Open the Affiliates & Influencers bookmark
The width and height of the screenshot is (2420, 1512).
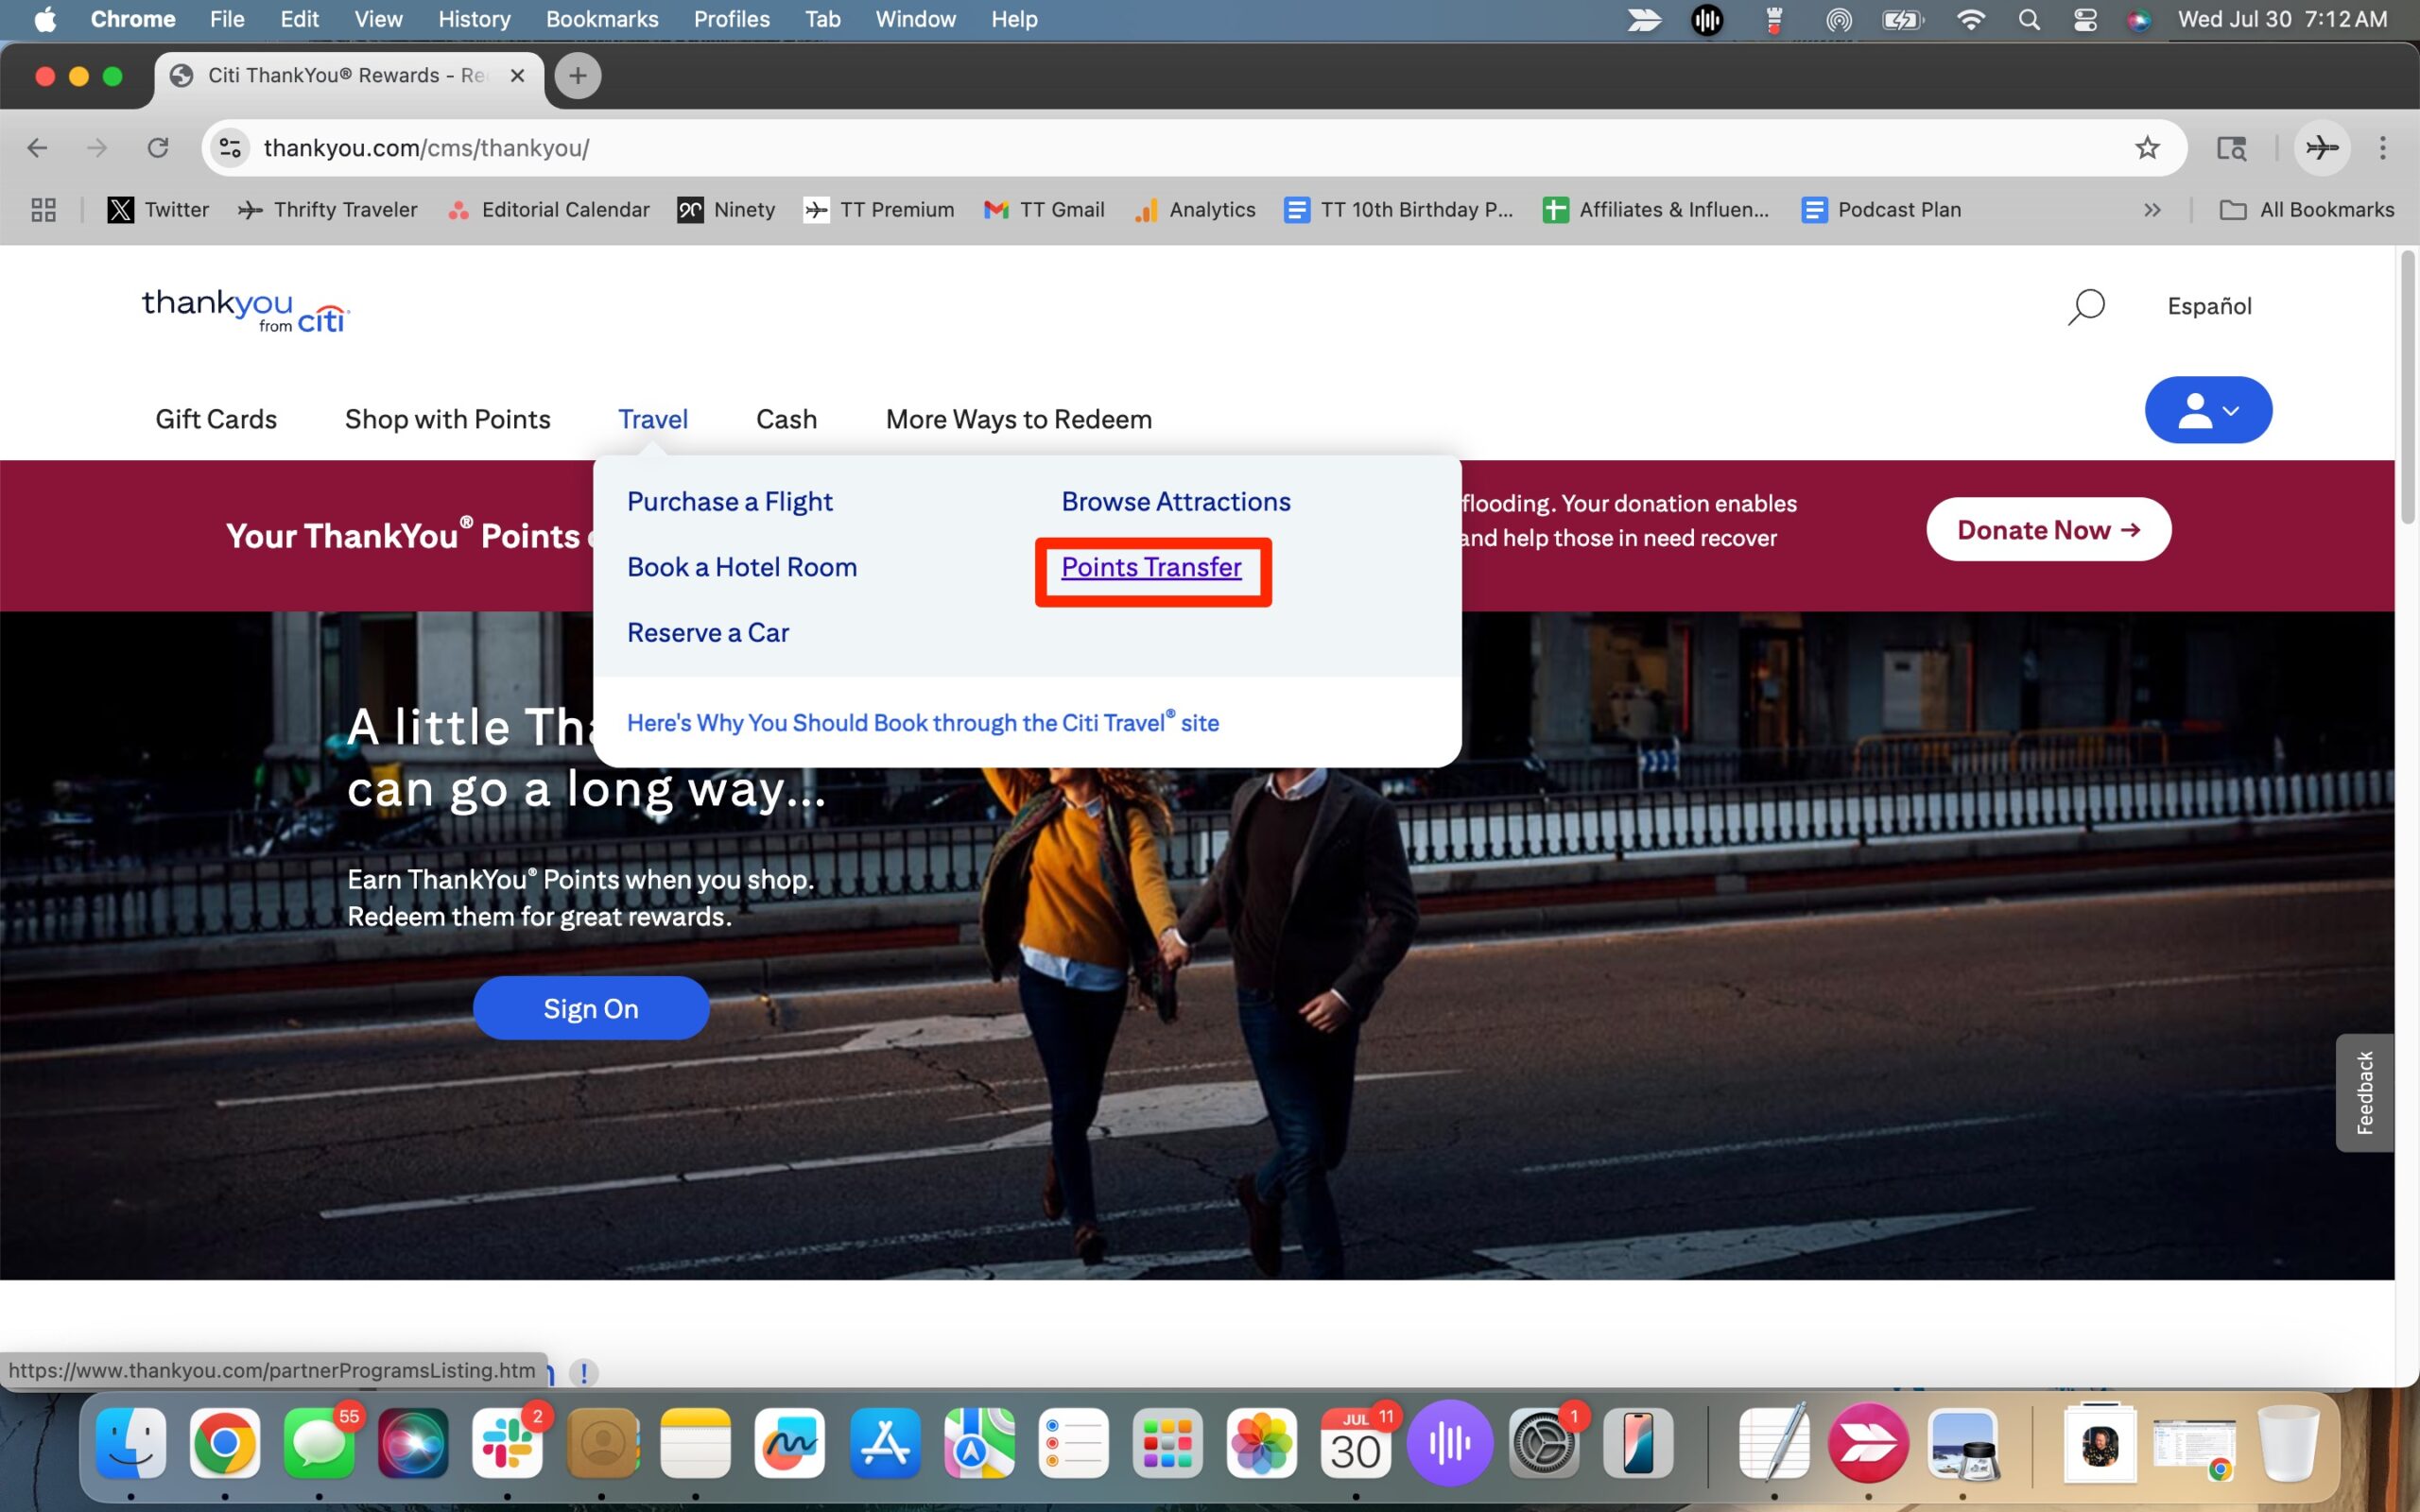[x=1656, y=210]
